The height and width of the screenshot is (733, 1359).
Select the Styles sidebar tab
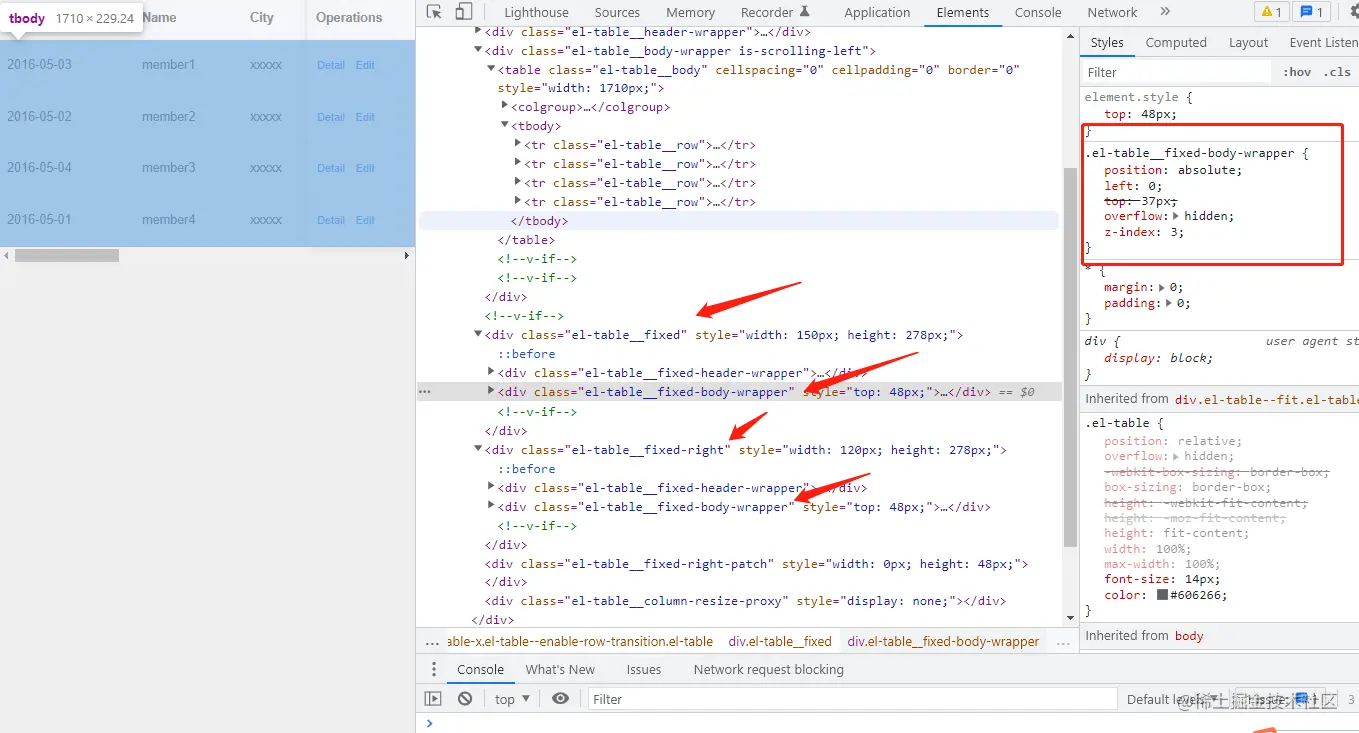(1107, 42)
